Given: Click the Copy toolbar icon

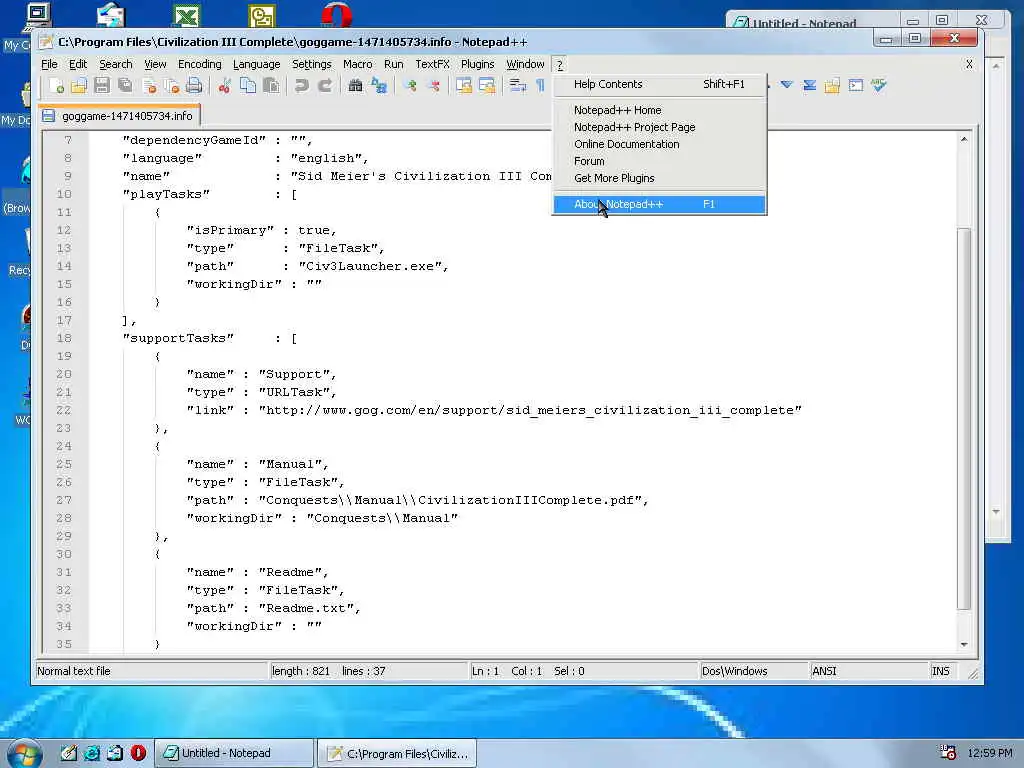Looking at the screenshot, I should 248,86.
